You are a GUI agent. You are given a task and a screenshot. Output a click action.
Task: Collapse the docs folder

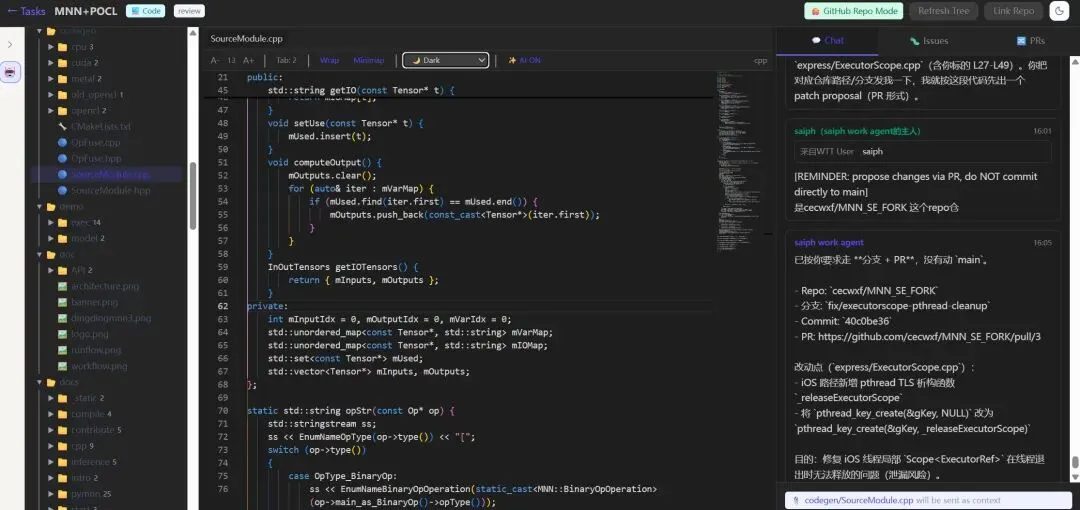tap(41, 382)
